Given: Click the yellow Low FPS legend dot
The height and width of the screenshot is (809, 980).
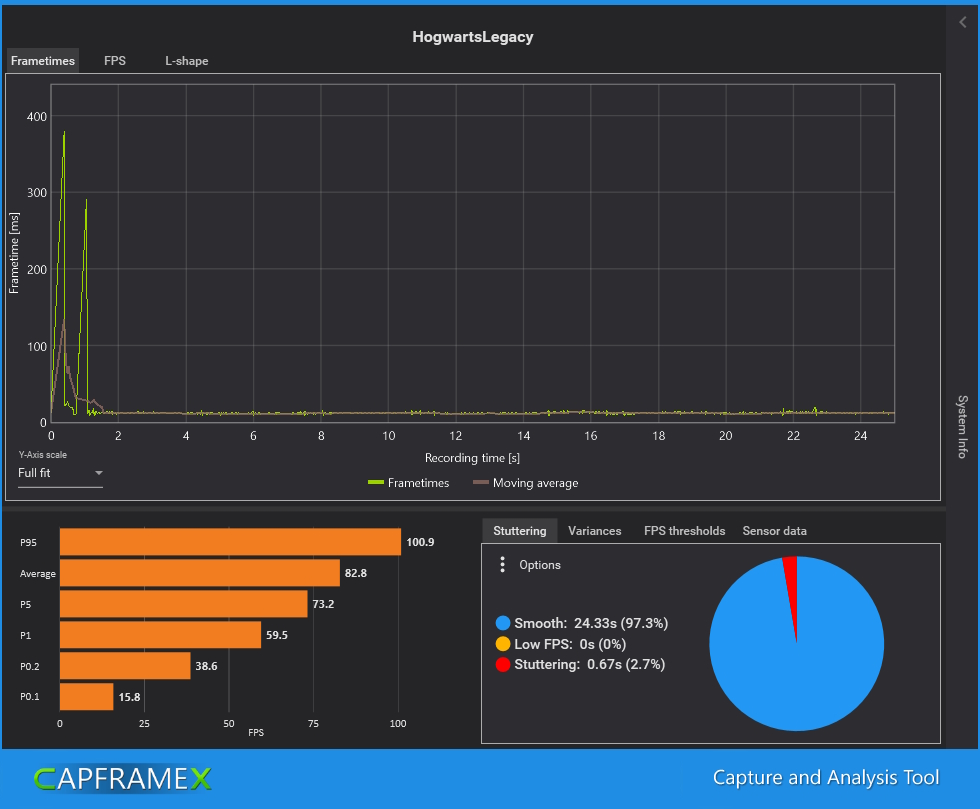Looking at the screenshot, I should click(x=502, y=644).
